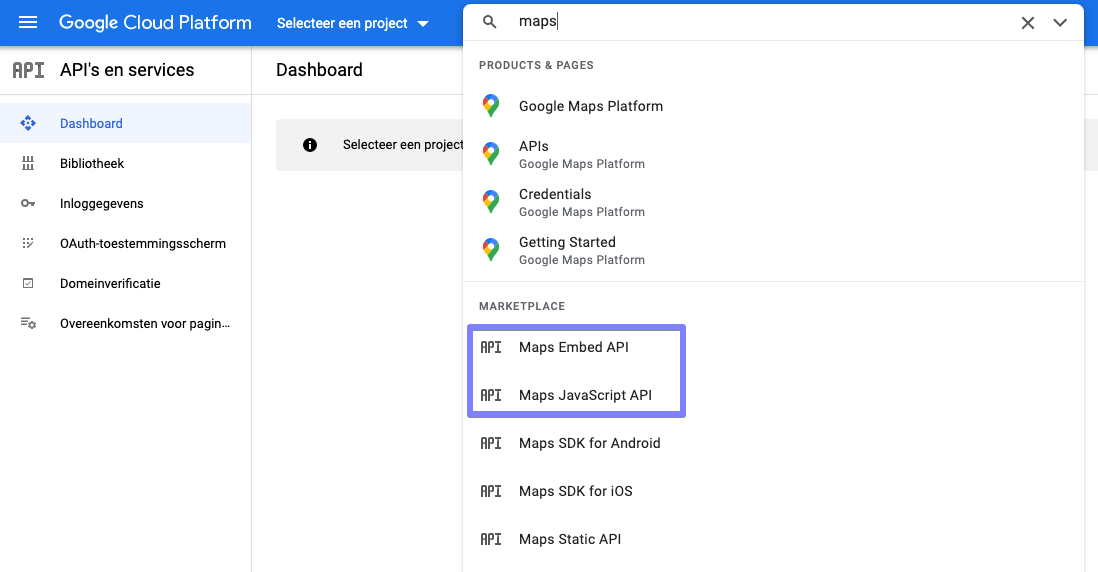Expand the Selecteer een project dropdown

click(x=353, y=23)
